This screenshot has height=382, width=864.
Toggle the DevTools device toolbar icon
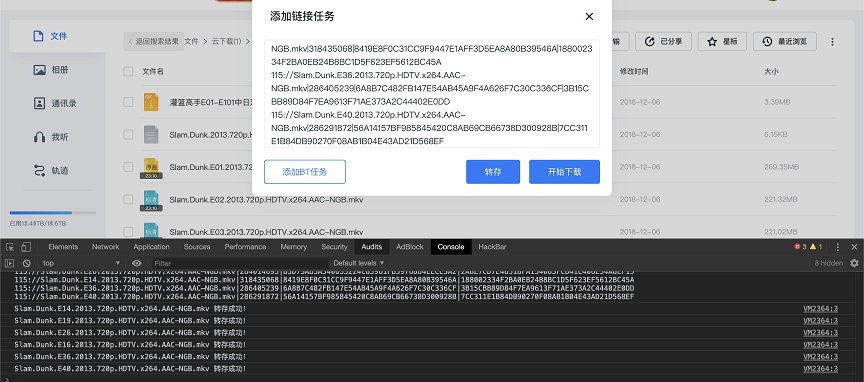pos(26,247)
